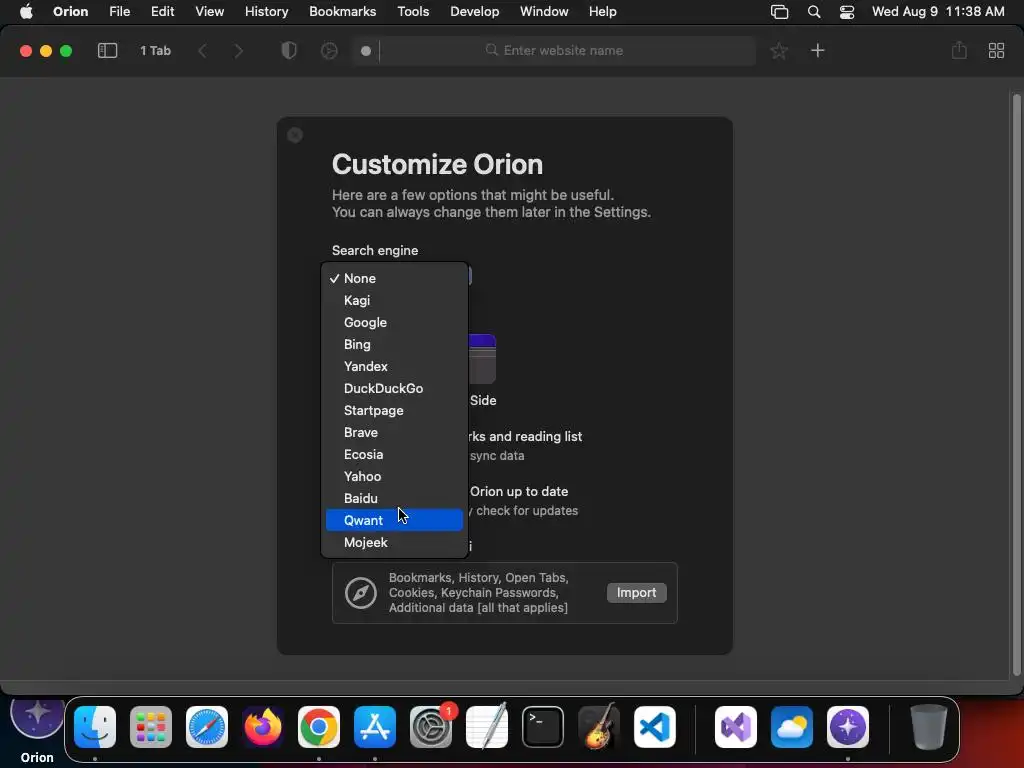
Task: Select None in search engine list
Action: pos(394,278)
